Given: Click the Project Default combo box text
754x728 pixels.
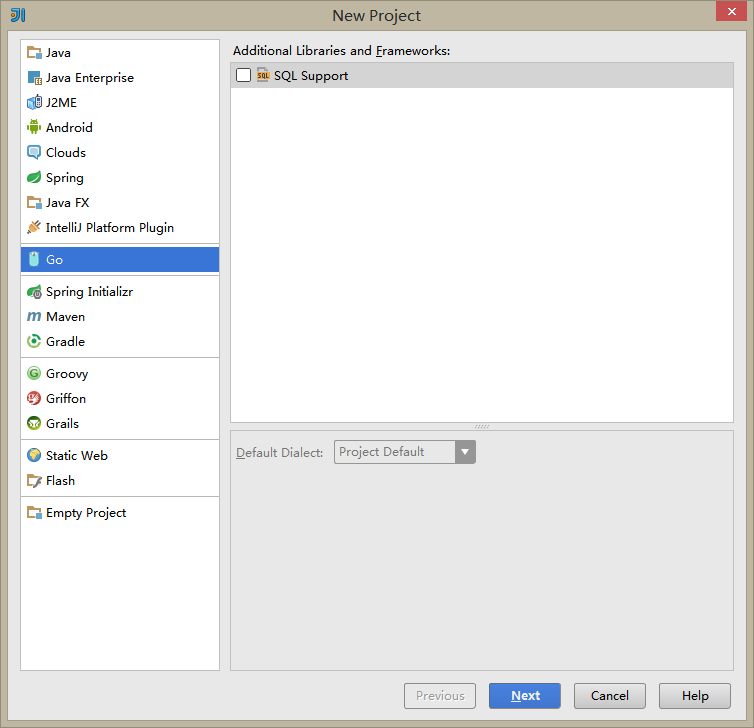Looking at the screenshot, I should (381, 452).
